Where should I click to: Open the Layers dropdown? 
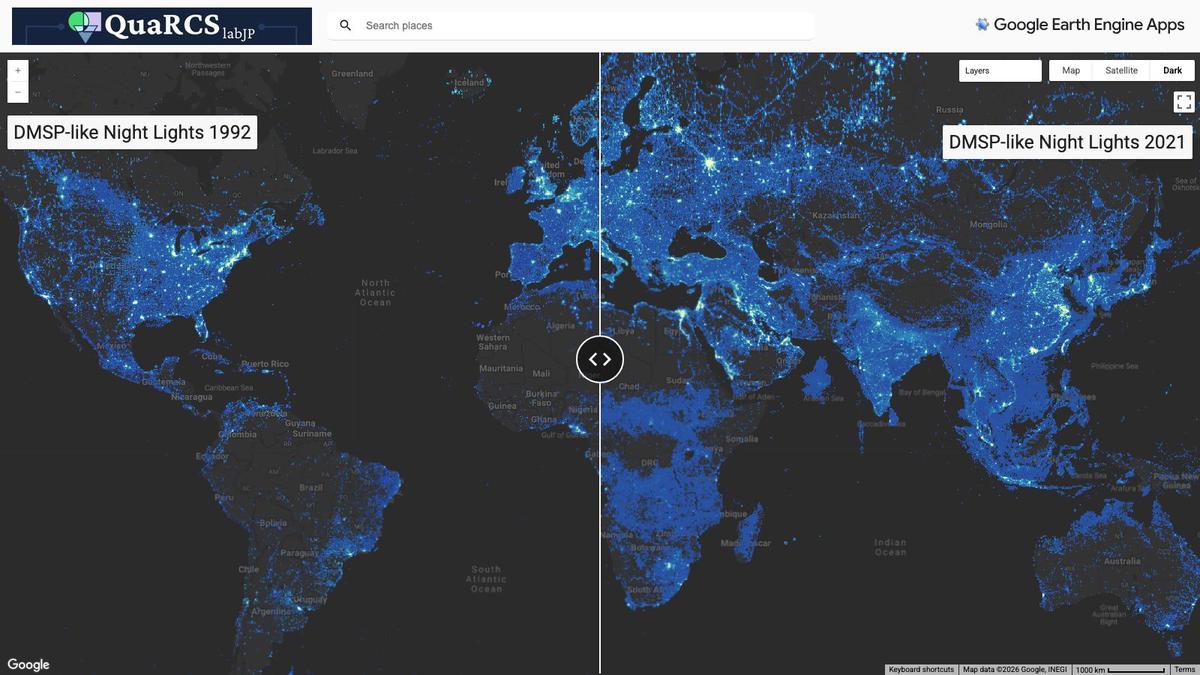pos(1000,71)
